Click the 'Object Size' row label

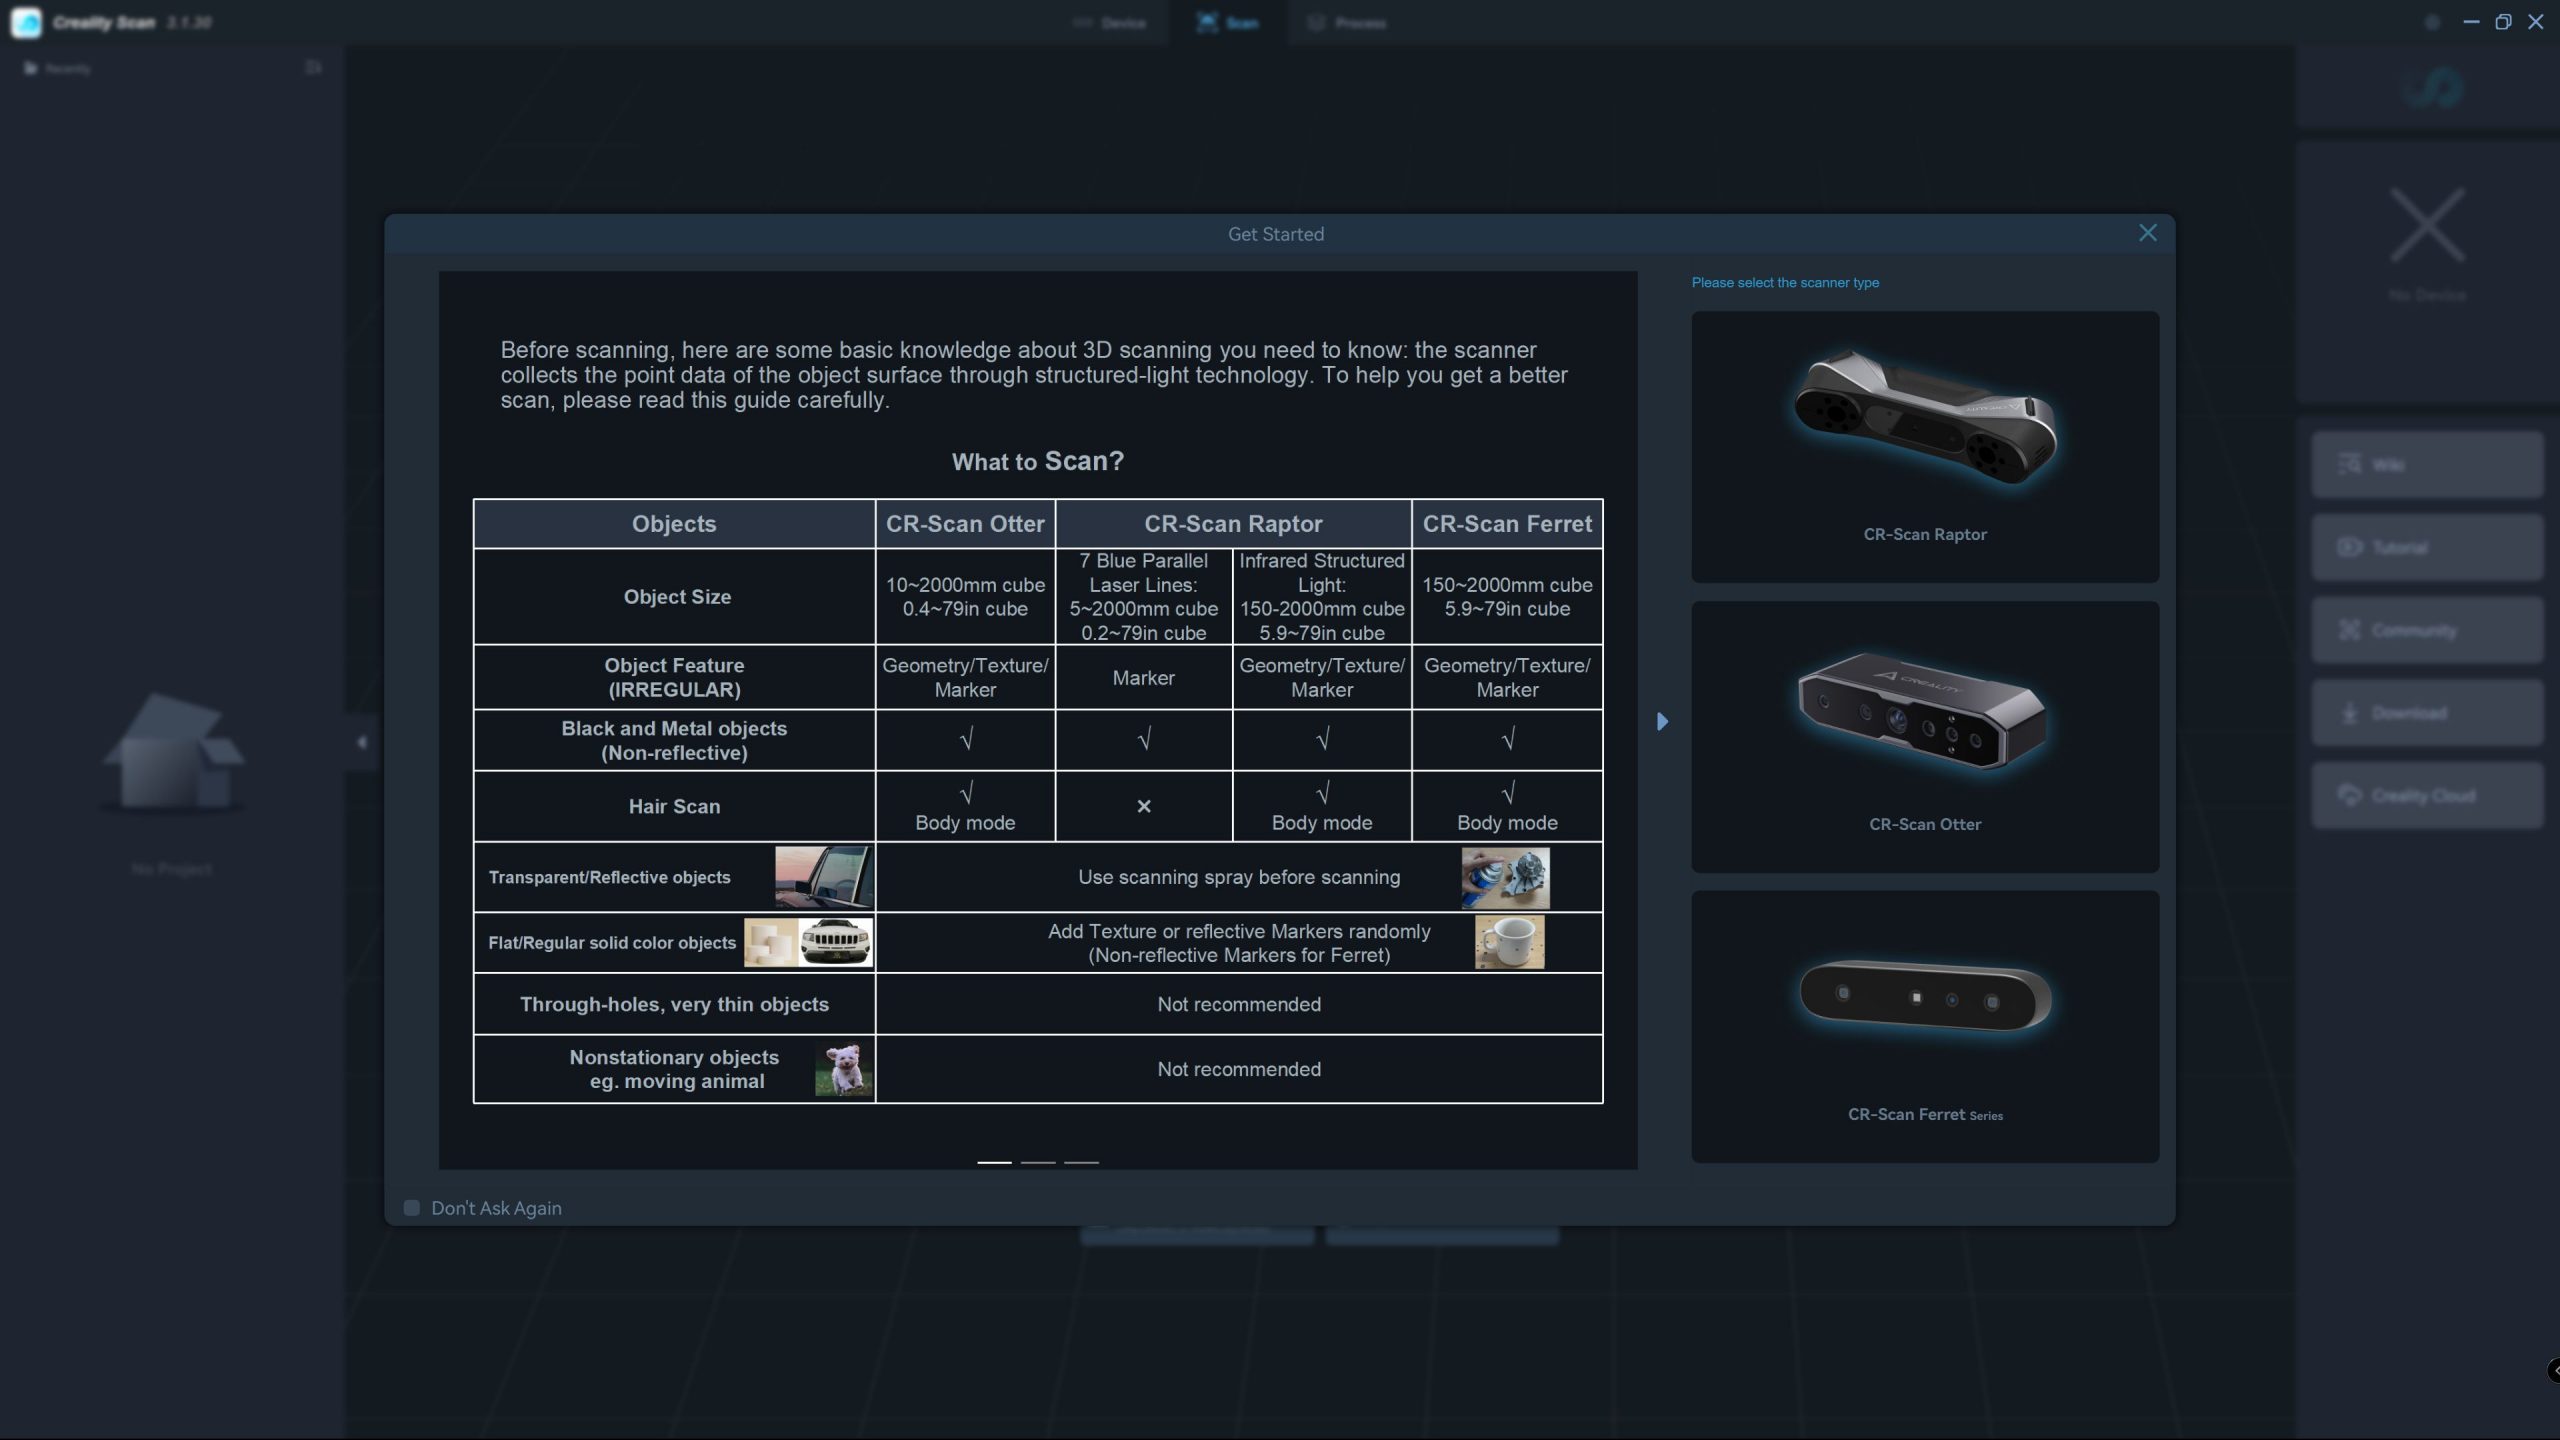677,597
